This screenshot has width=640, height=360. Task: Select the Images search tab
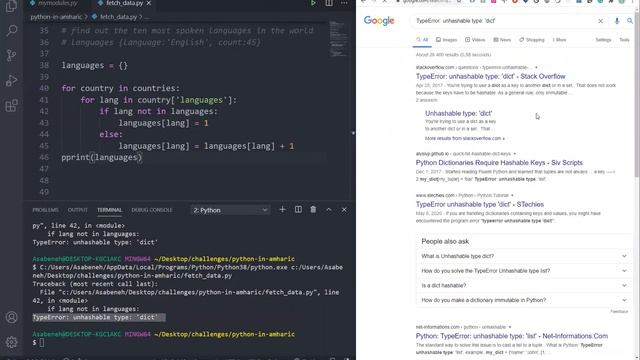pos(446,40)
